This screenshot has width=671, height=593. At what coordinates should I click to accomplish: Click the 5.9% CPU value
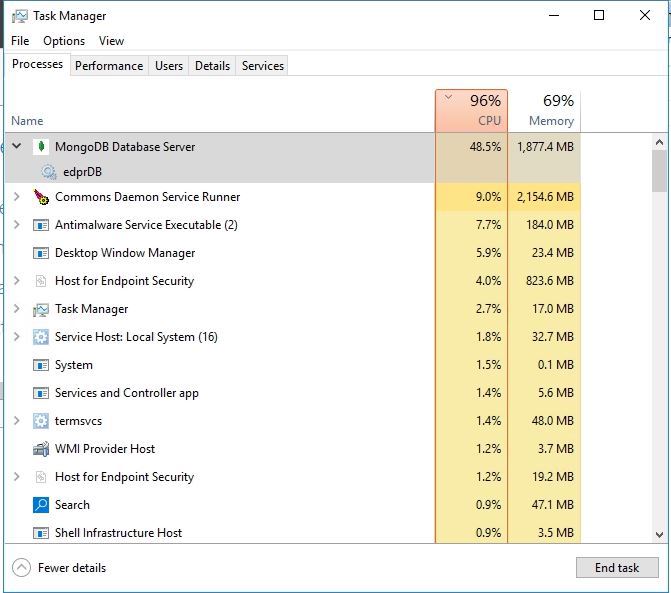[488, 253]
